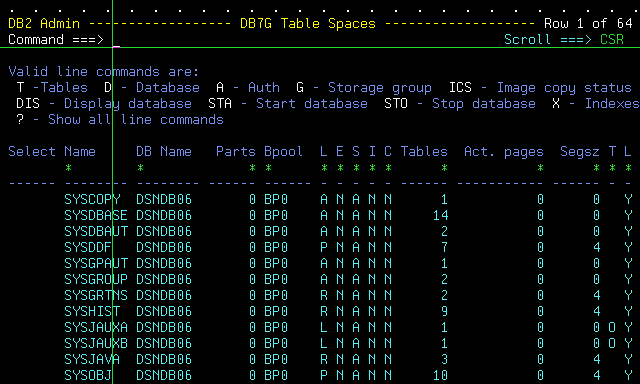
Task: Click the Segsz column header
Action: 580,151
